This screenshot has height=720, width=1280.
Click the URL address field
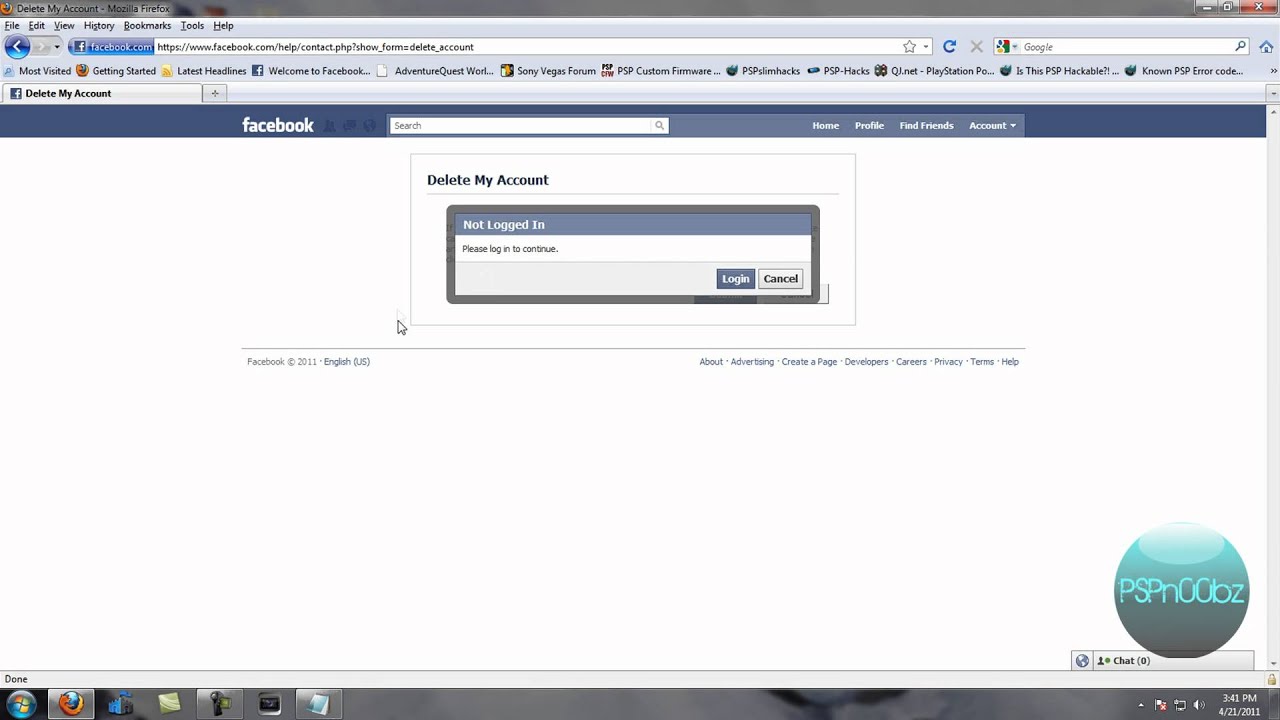point(527,47)
